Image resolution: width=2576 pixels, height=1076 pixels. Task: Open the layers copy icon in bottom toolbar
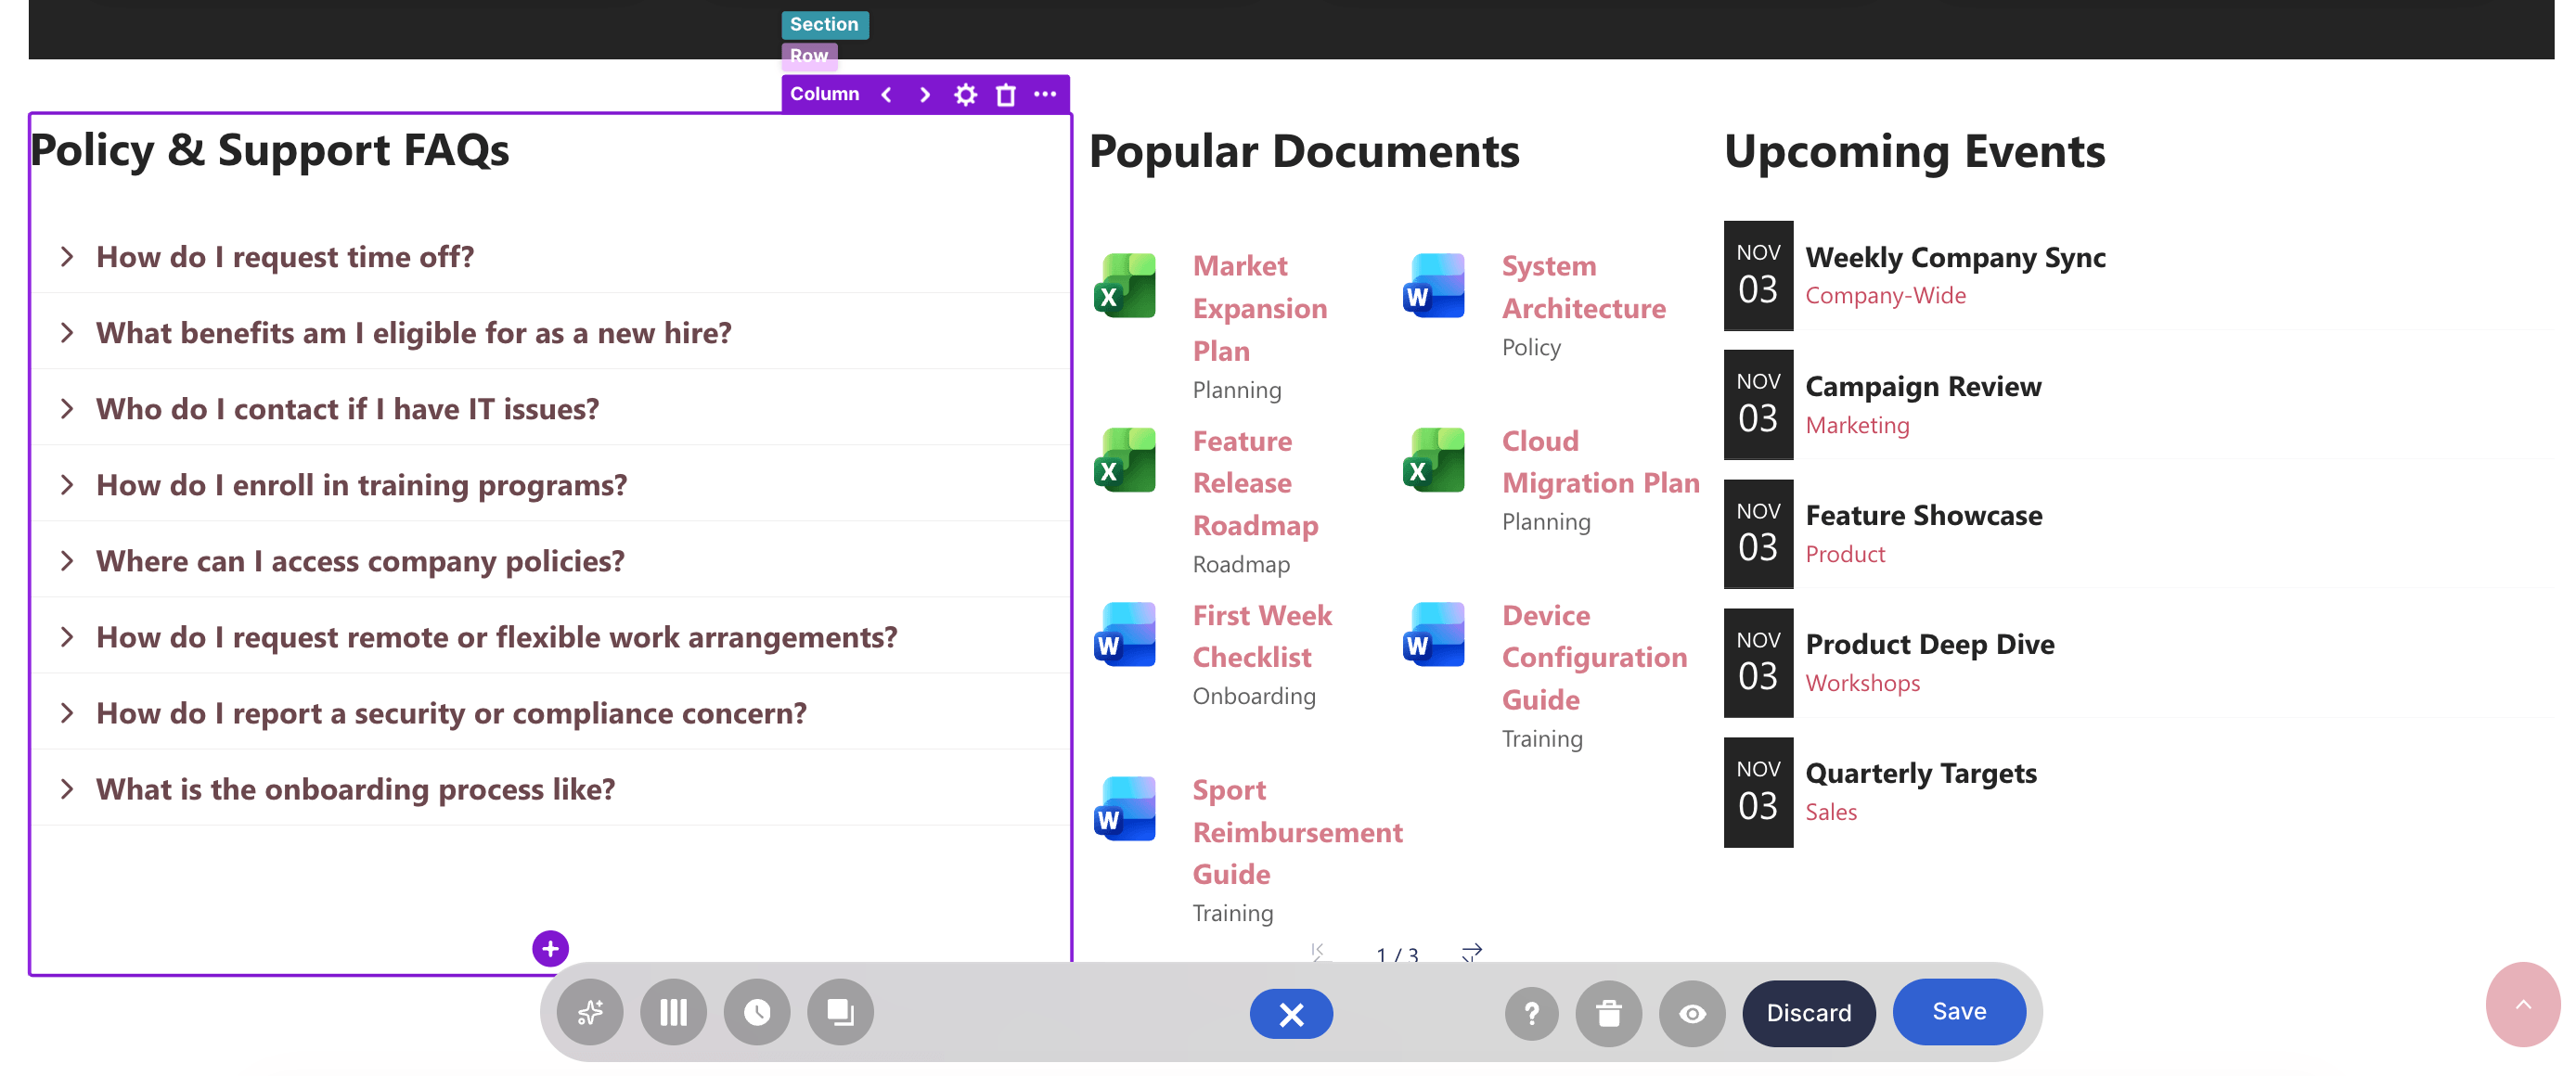(841, 1012)
